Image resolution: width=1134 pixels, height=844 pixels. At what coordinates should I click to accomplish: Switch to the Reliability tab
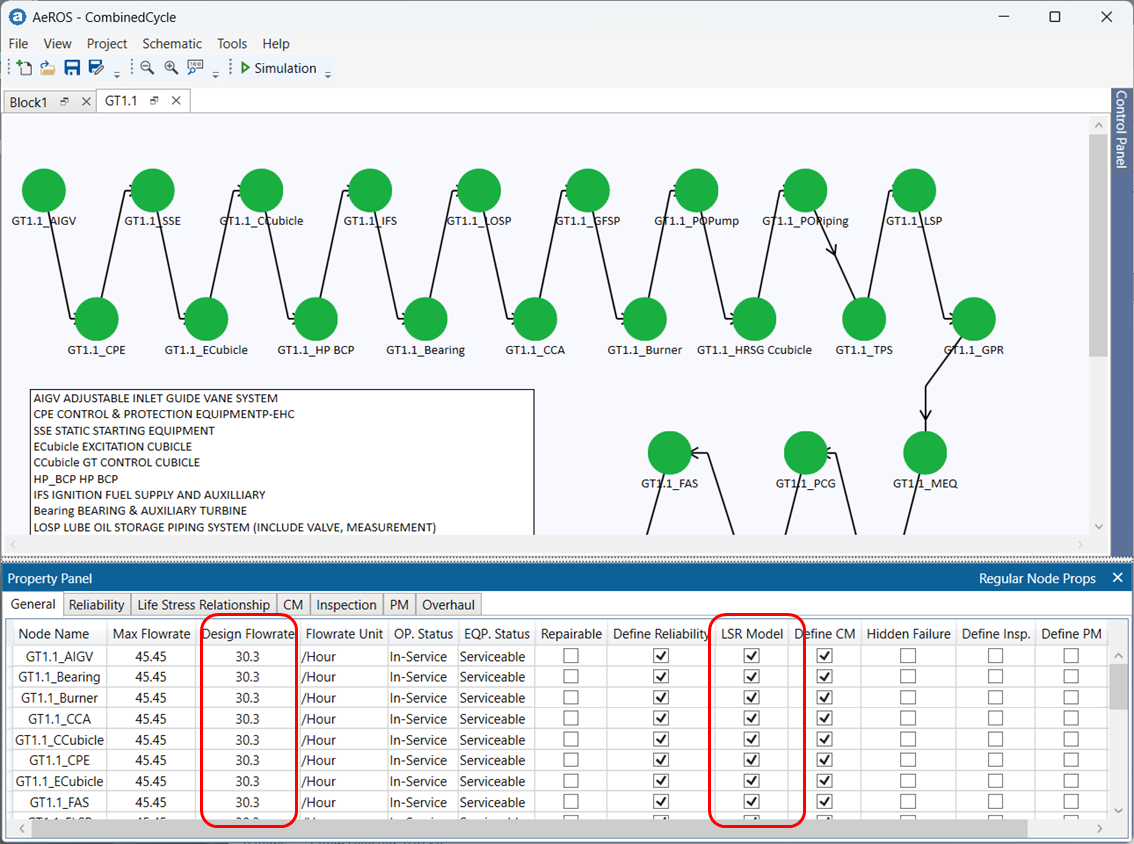(x=96, y=604)
